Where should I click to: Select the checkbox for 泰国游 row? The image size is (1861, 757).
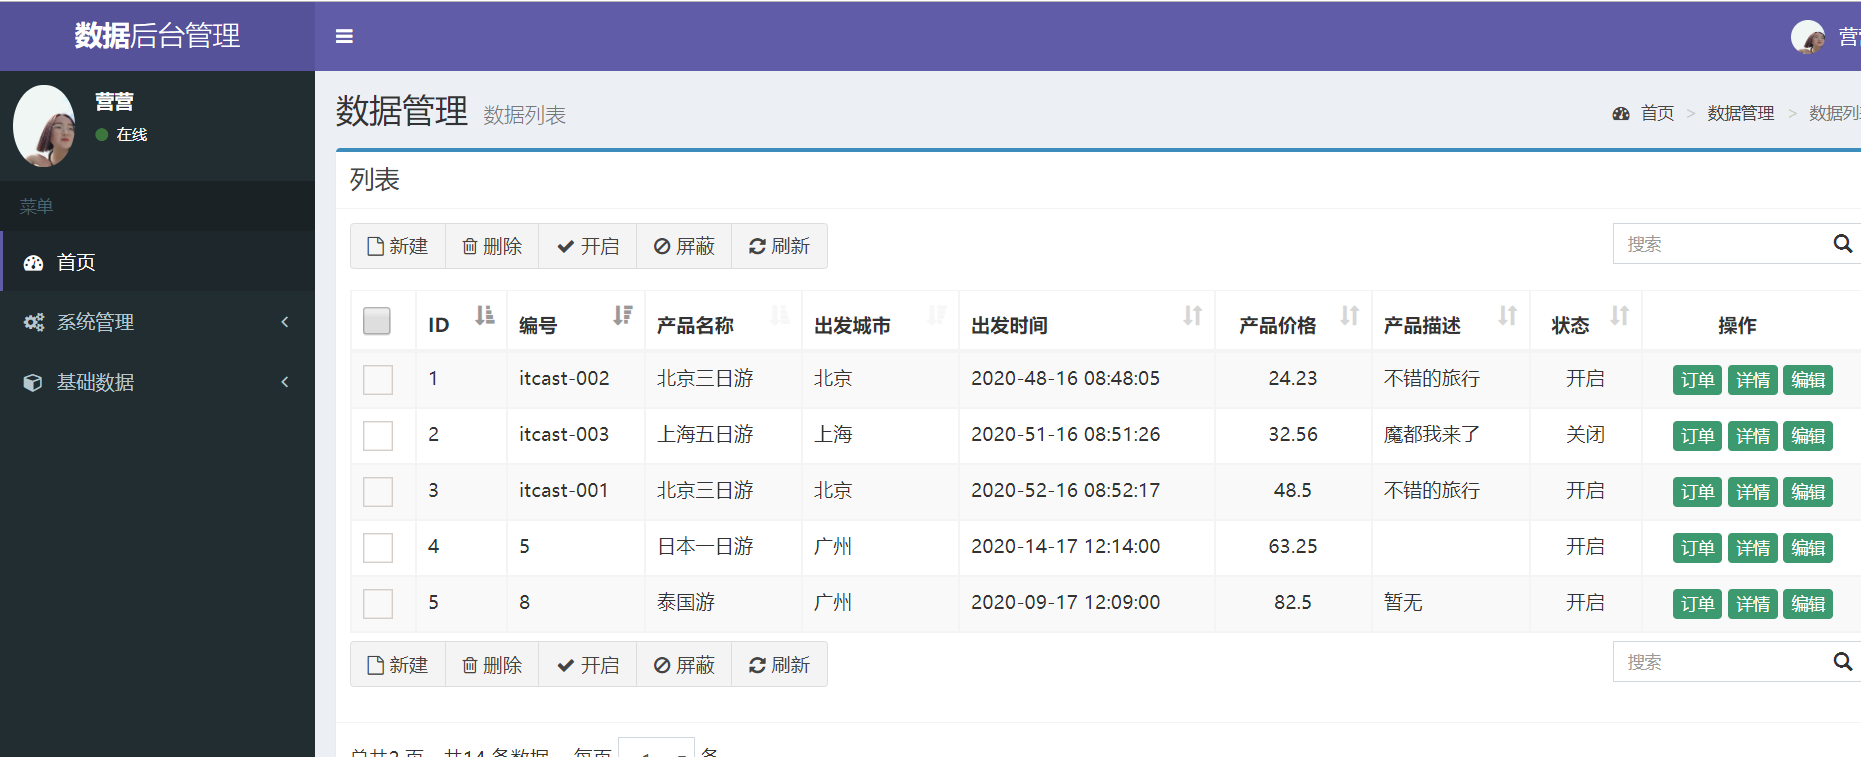point(378,604)
